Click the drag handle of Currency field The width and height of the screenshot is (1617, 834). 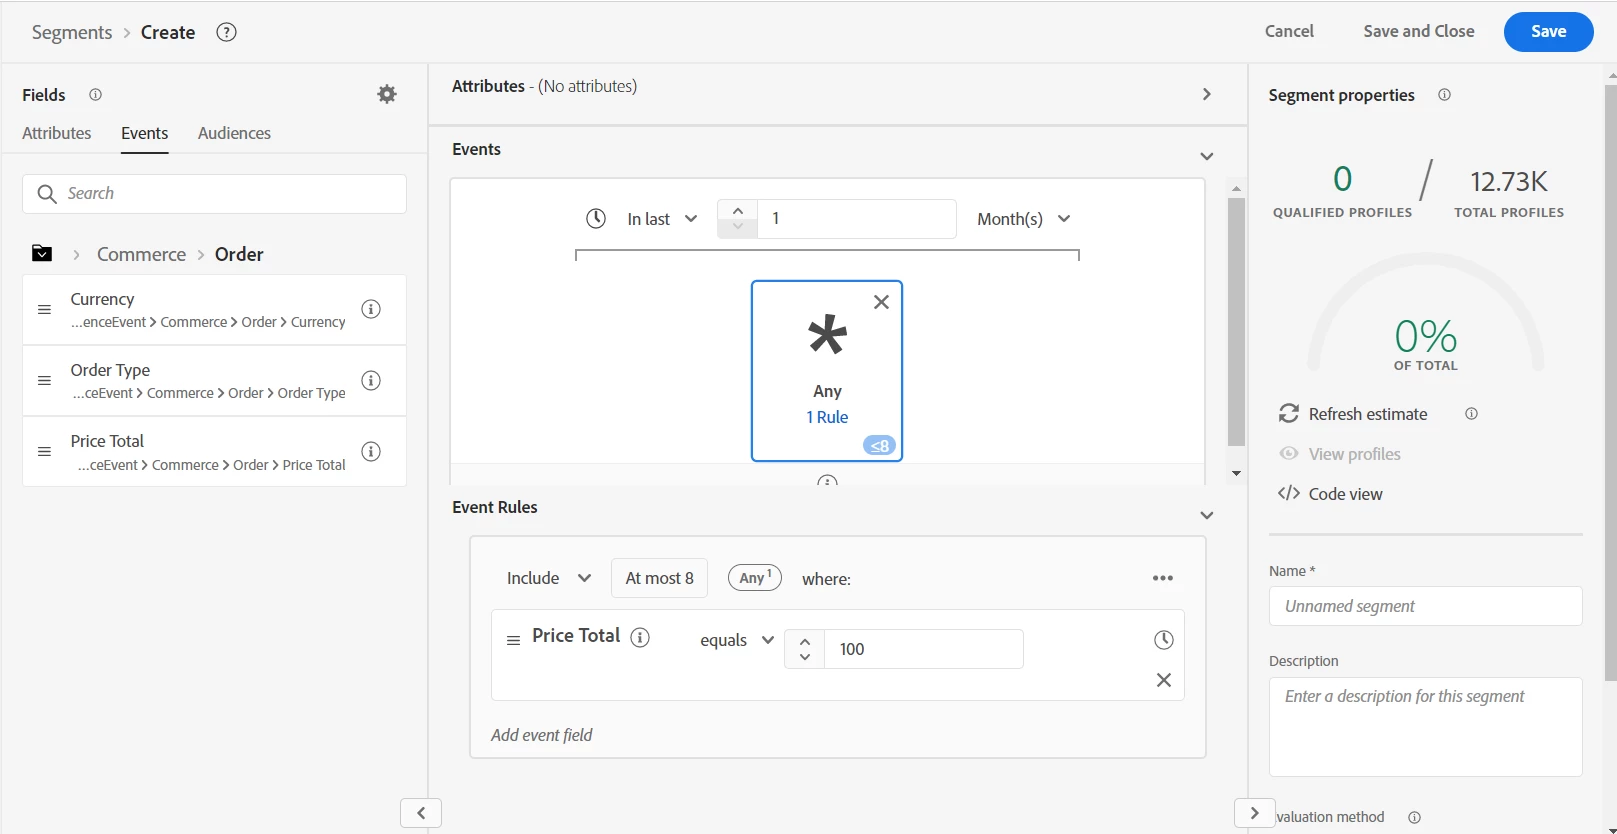pyautogui.click(x=44, y=310)
